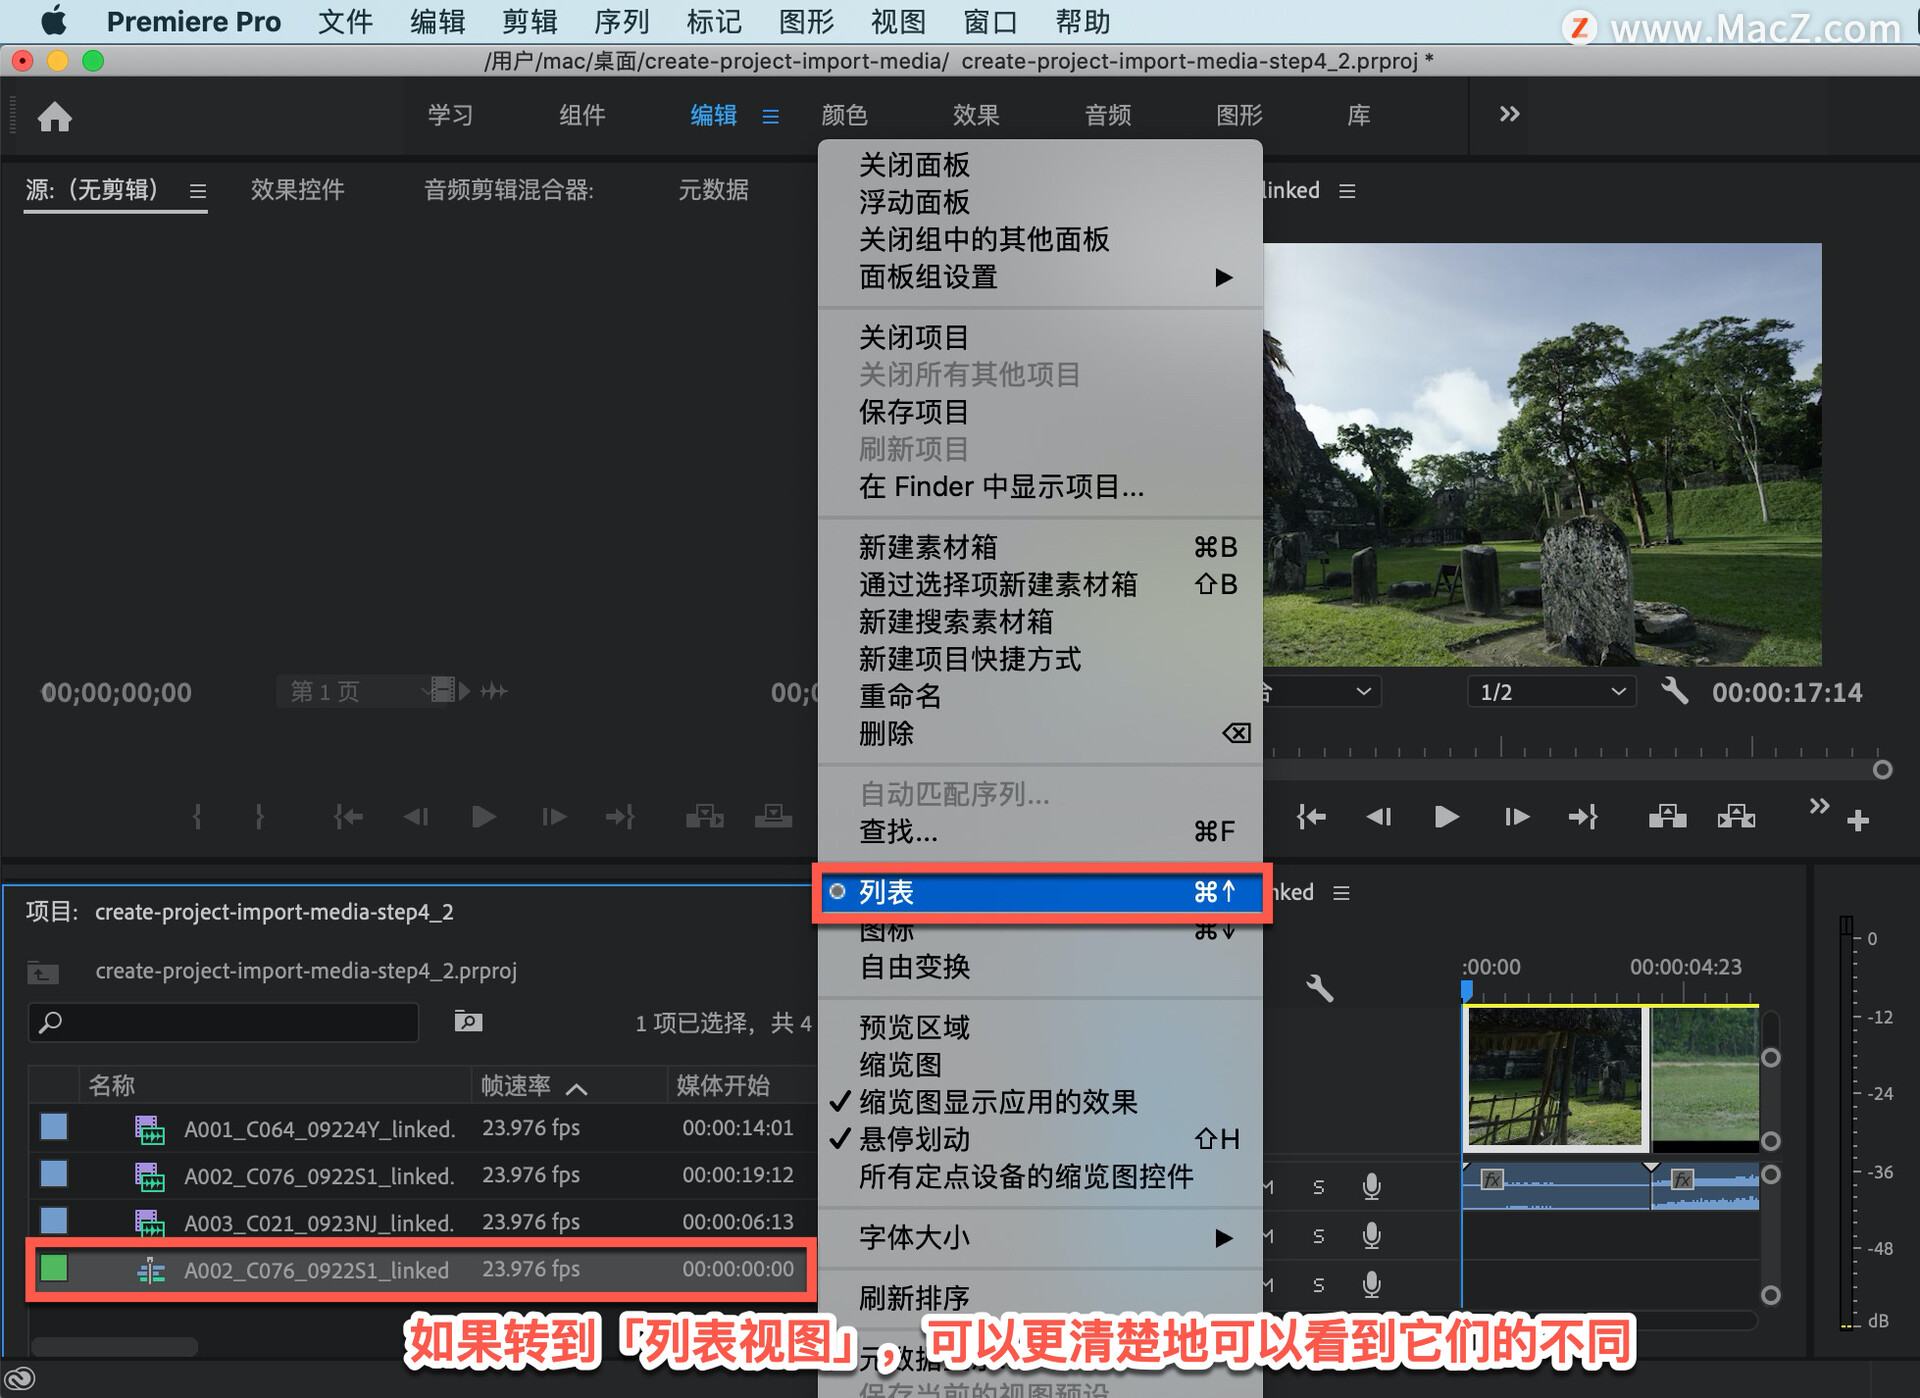Toggle 悬停划动 hover scrub option
1920x1398 pixels.
915,1139
